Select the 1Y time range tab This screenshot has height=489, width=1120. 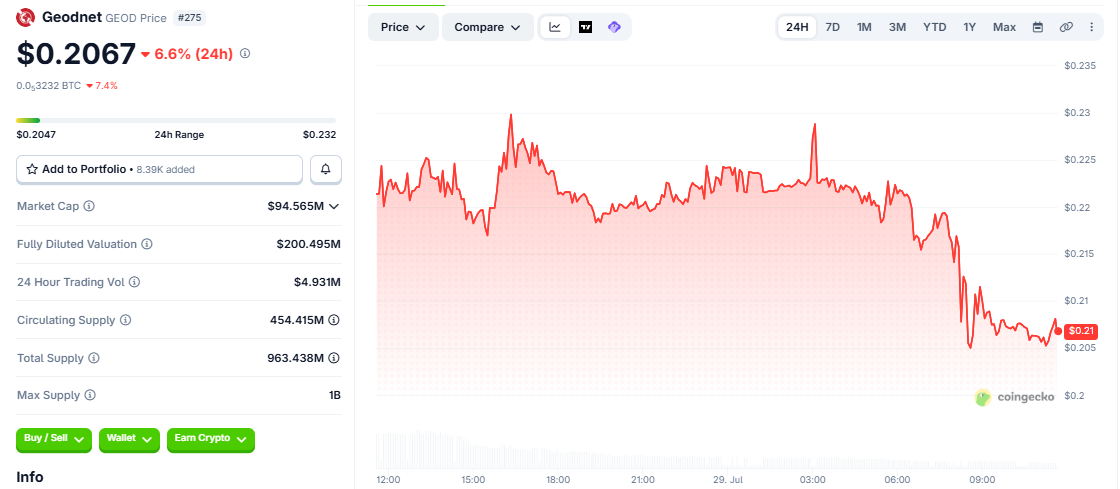tap(969, 27)
